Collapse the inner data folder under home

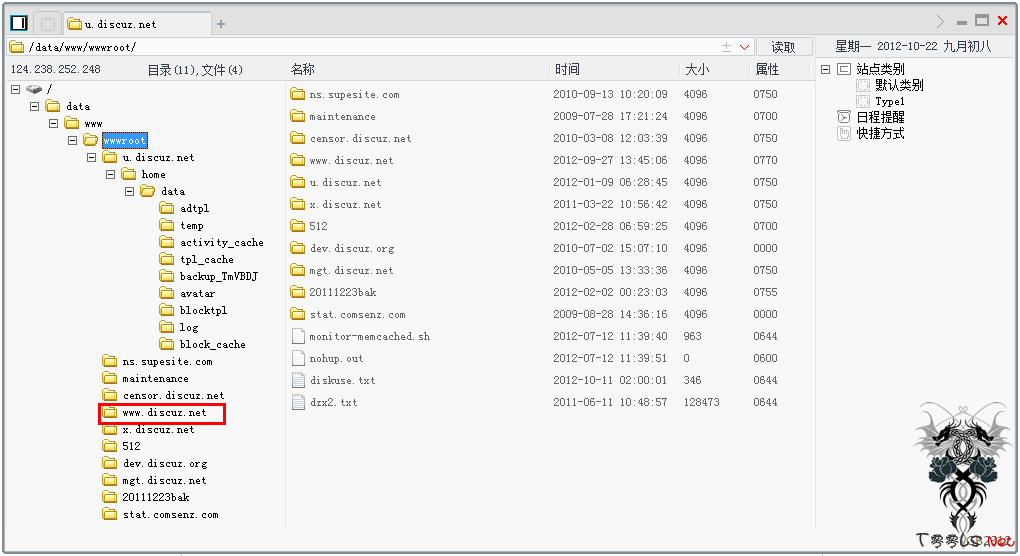point(129,191)
